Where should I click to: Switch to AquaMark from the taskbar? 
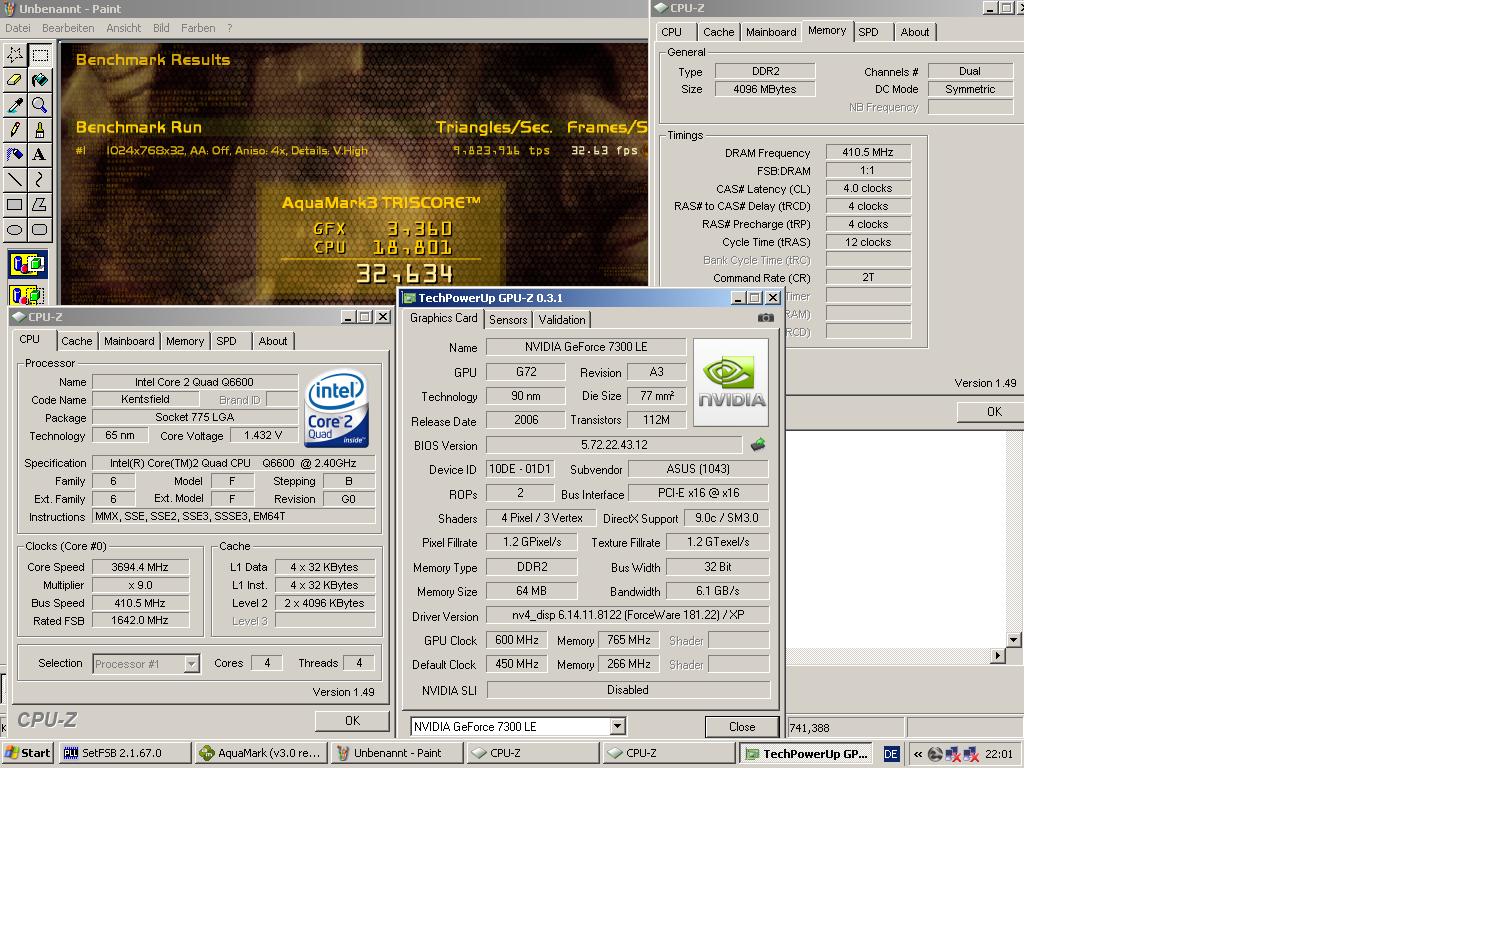(x=261, y=753)
